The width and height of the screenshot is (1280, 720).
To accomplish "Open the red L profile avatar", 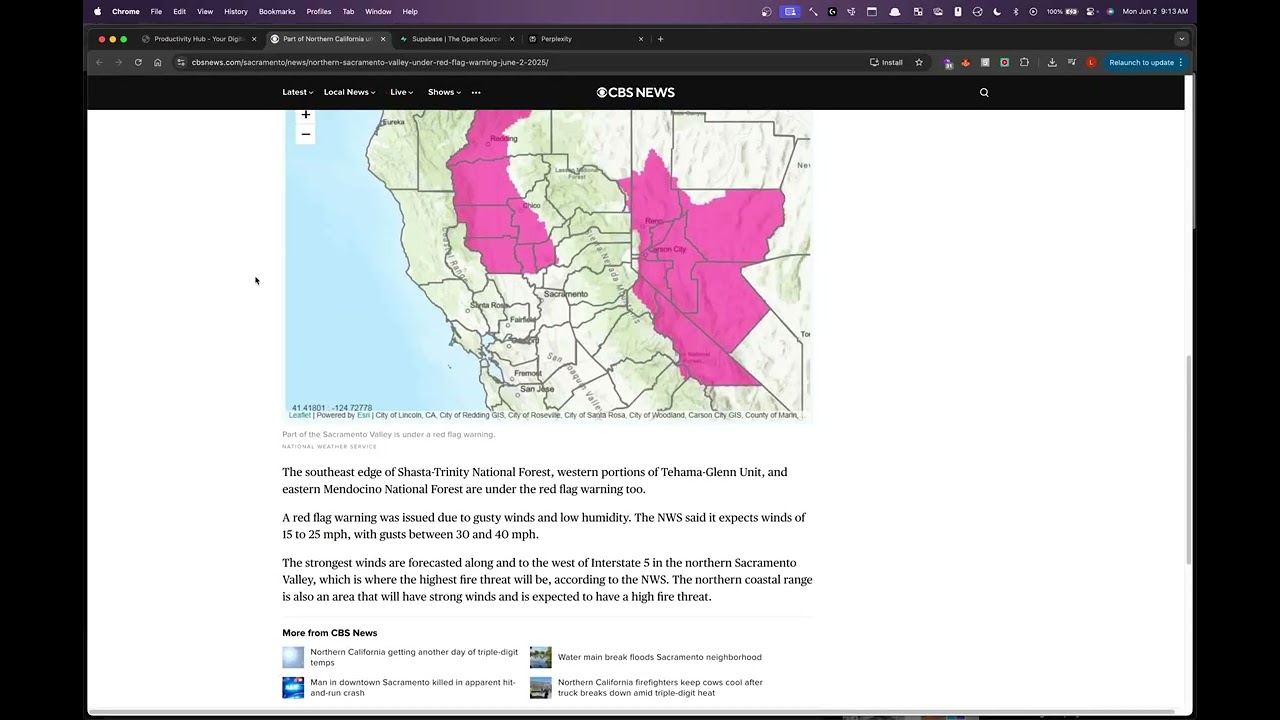I will (x=1091, y=62).
